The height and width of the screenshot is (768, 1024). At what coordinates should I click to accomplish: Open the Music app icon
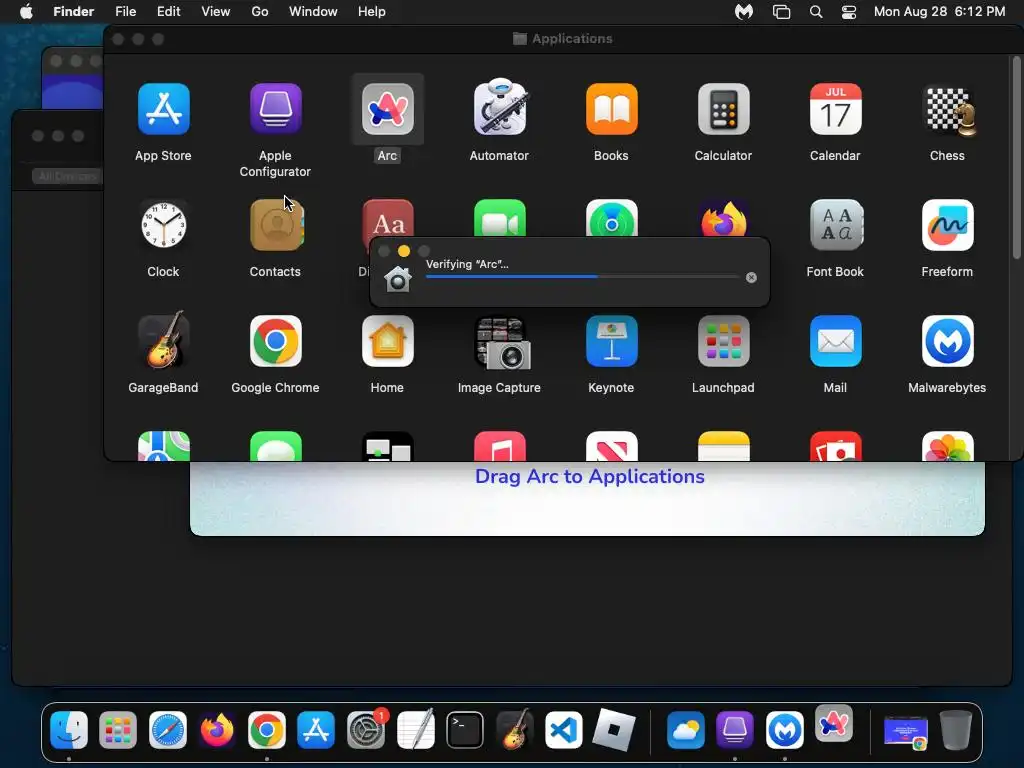coord(500,446)
